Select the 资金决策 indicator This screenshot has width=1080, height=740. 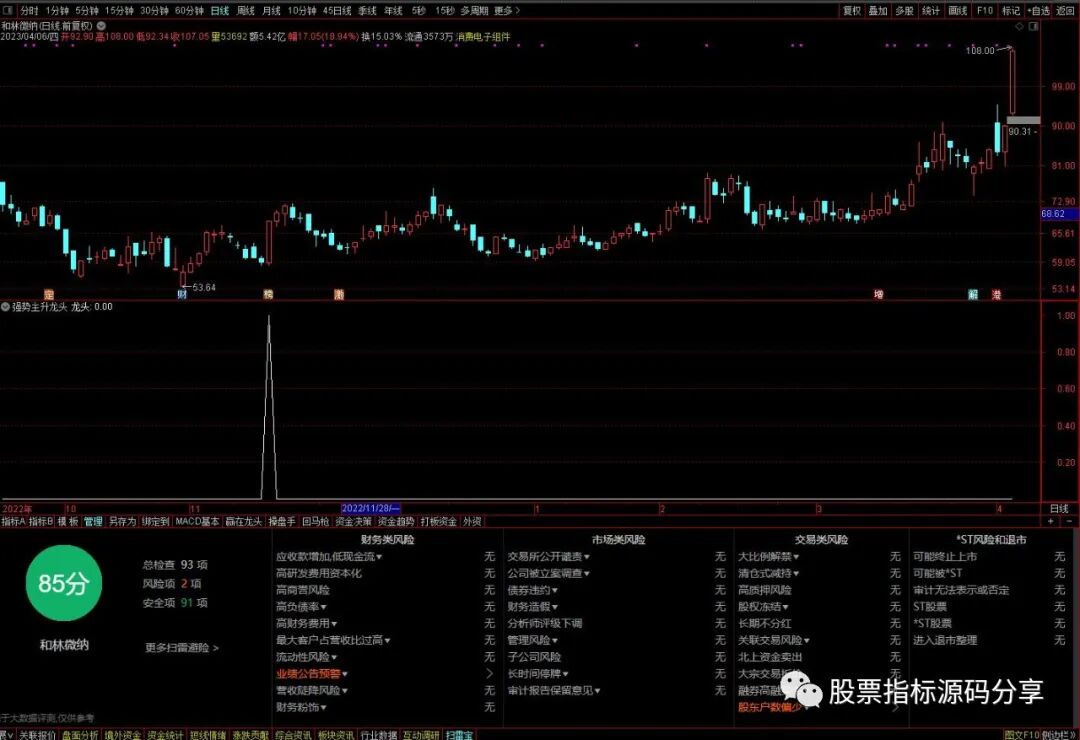point(353,522)
